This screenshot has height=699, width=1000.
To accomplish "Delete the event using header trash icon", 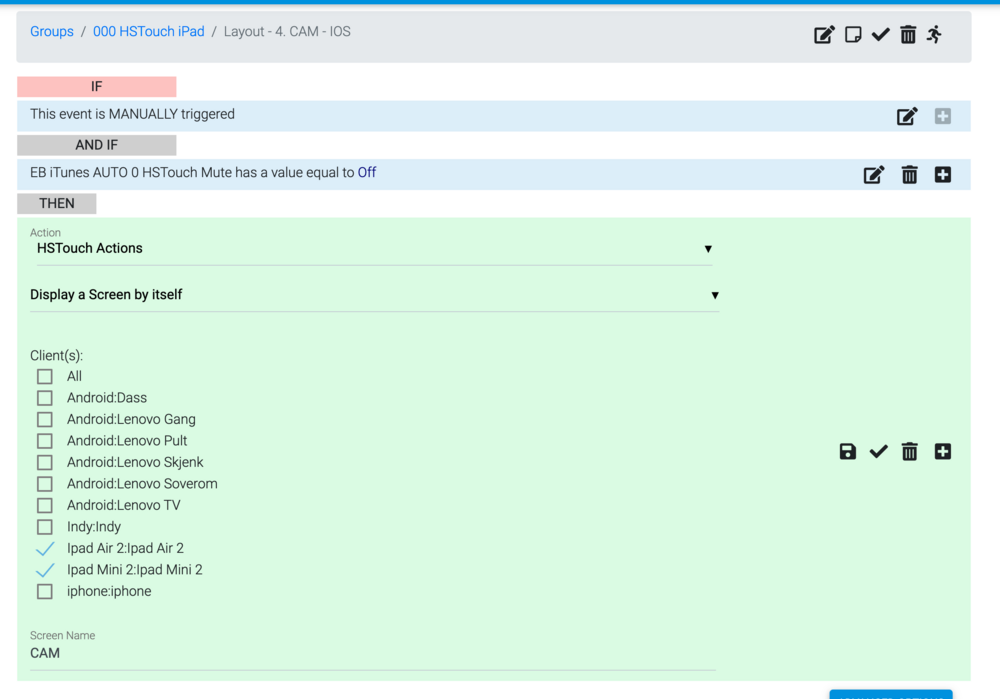I will click(x=908, y=35).
